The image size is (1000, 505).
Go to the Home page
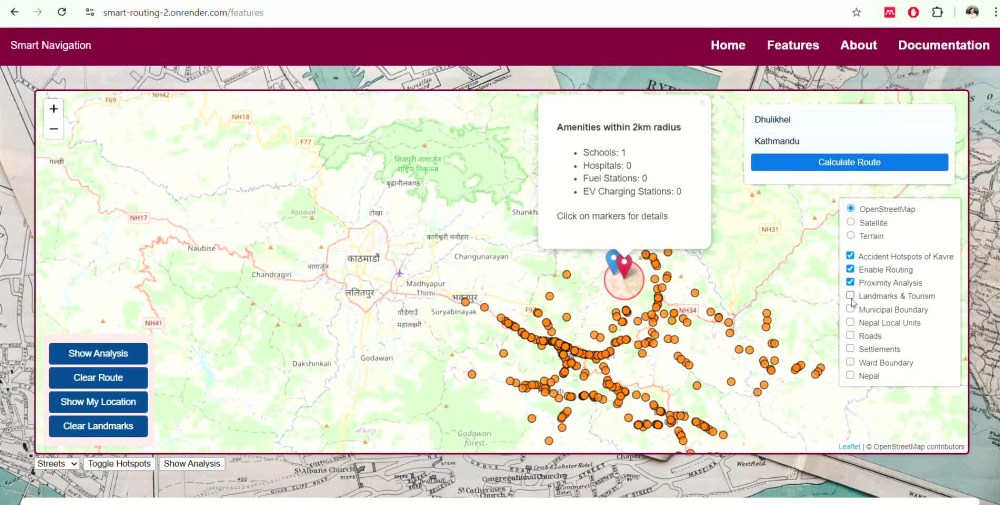[x=728, y=45]
